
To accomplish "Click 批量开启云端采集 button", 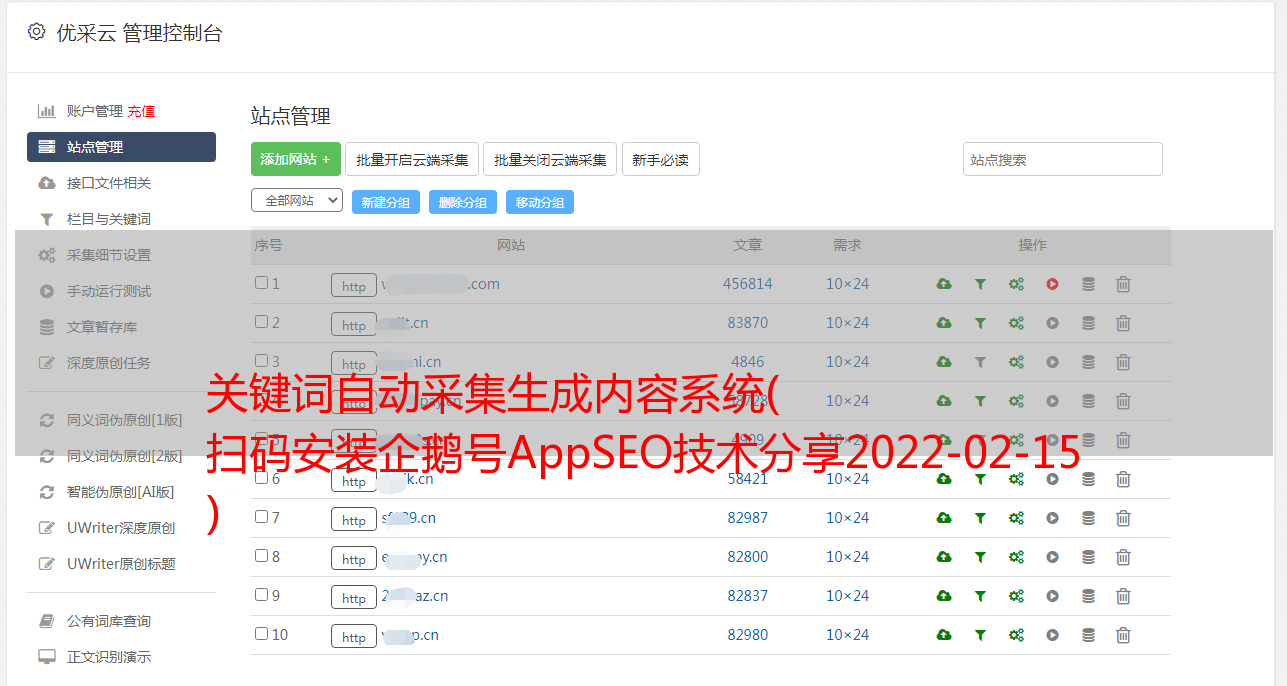I will point(412,159).
